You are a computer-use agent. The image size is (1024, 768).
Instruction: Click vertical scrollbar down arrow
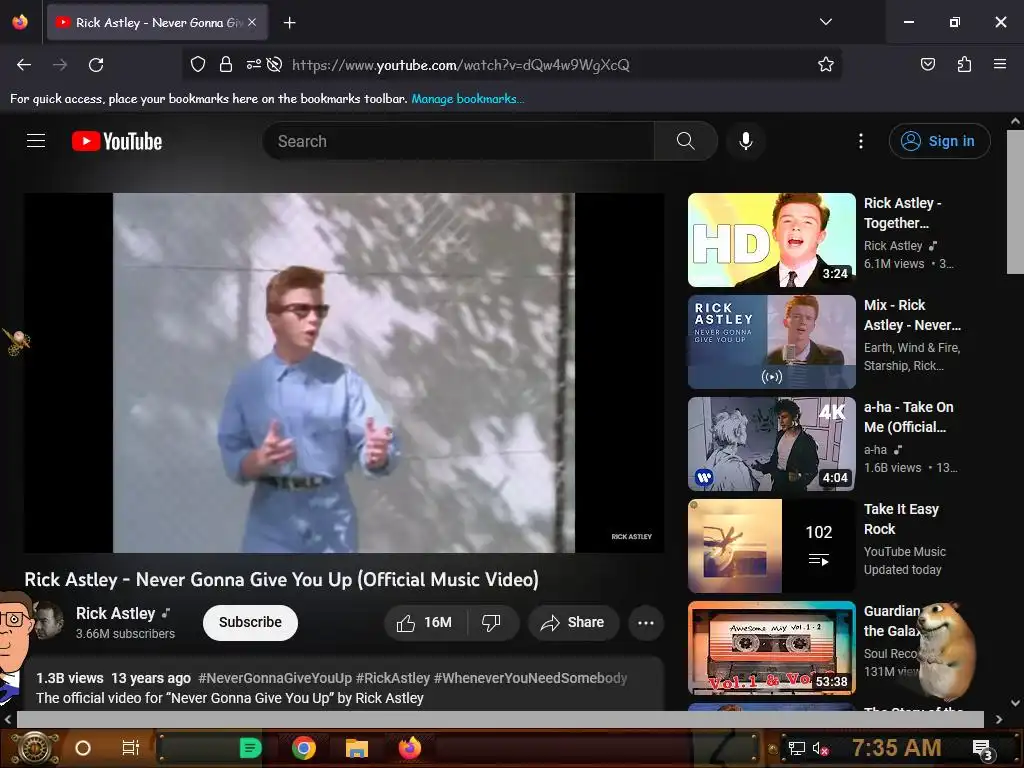1015,703
